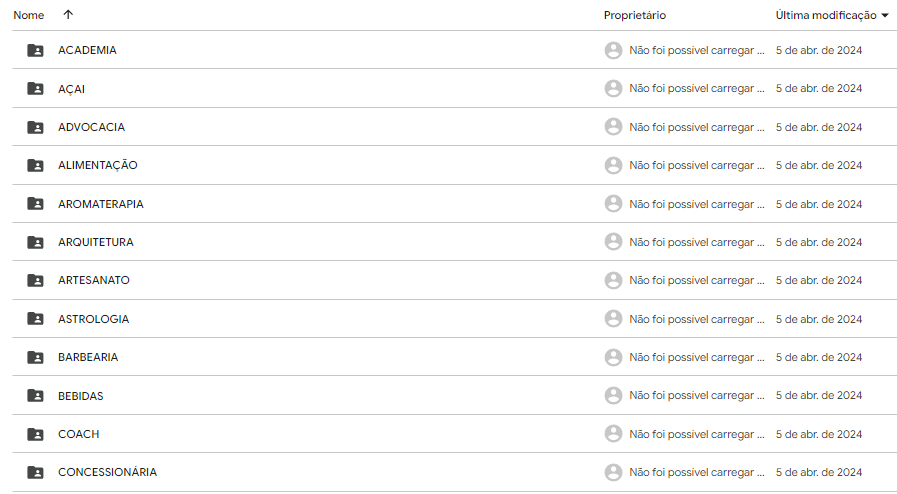The height and width of the screenshot is (494, 897).
Task: Click the modified date in ACADEMIA row
Action: click(818, 50)
